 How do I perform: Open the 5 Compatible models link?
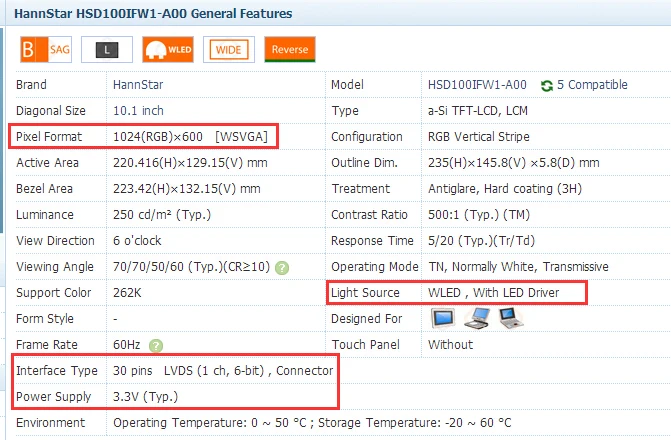click(x=592, y=85)
